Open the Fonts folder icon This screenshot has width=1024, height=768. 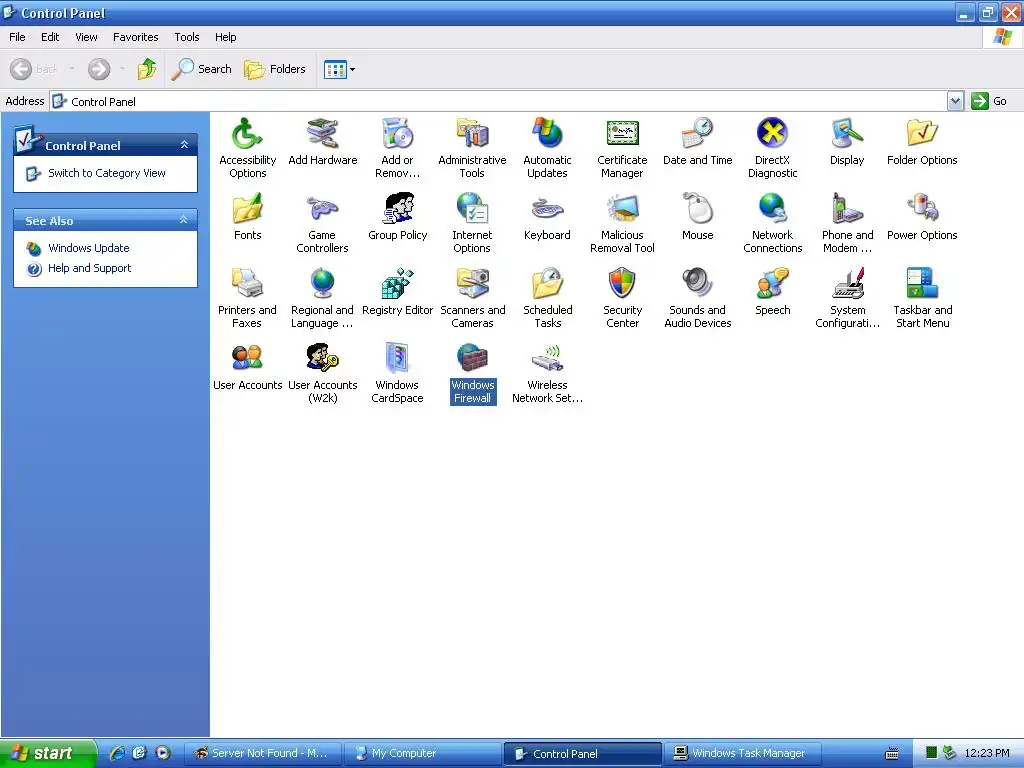click(x=248, y=209)
